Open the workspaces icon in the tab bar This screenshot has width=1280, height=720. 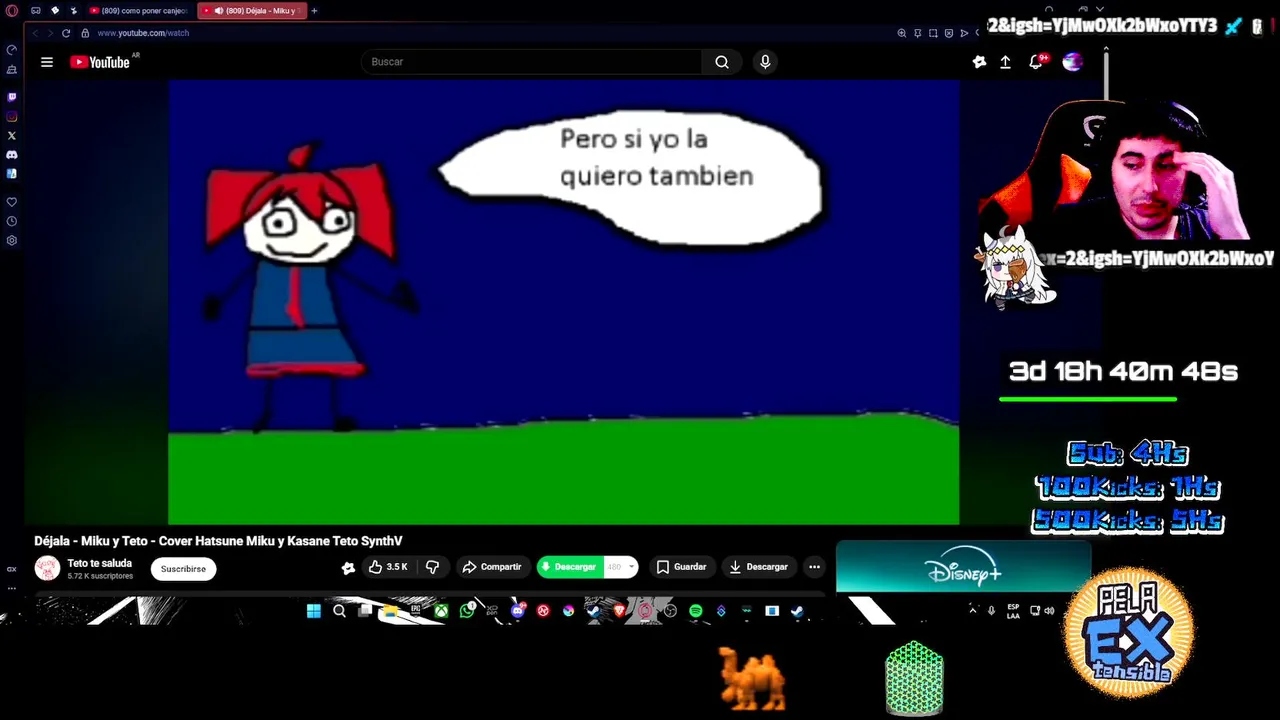(x=36, y=11)
